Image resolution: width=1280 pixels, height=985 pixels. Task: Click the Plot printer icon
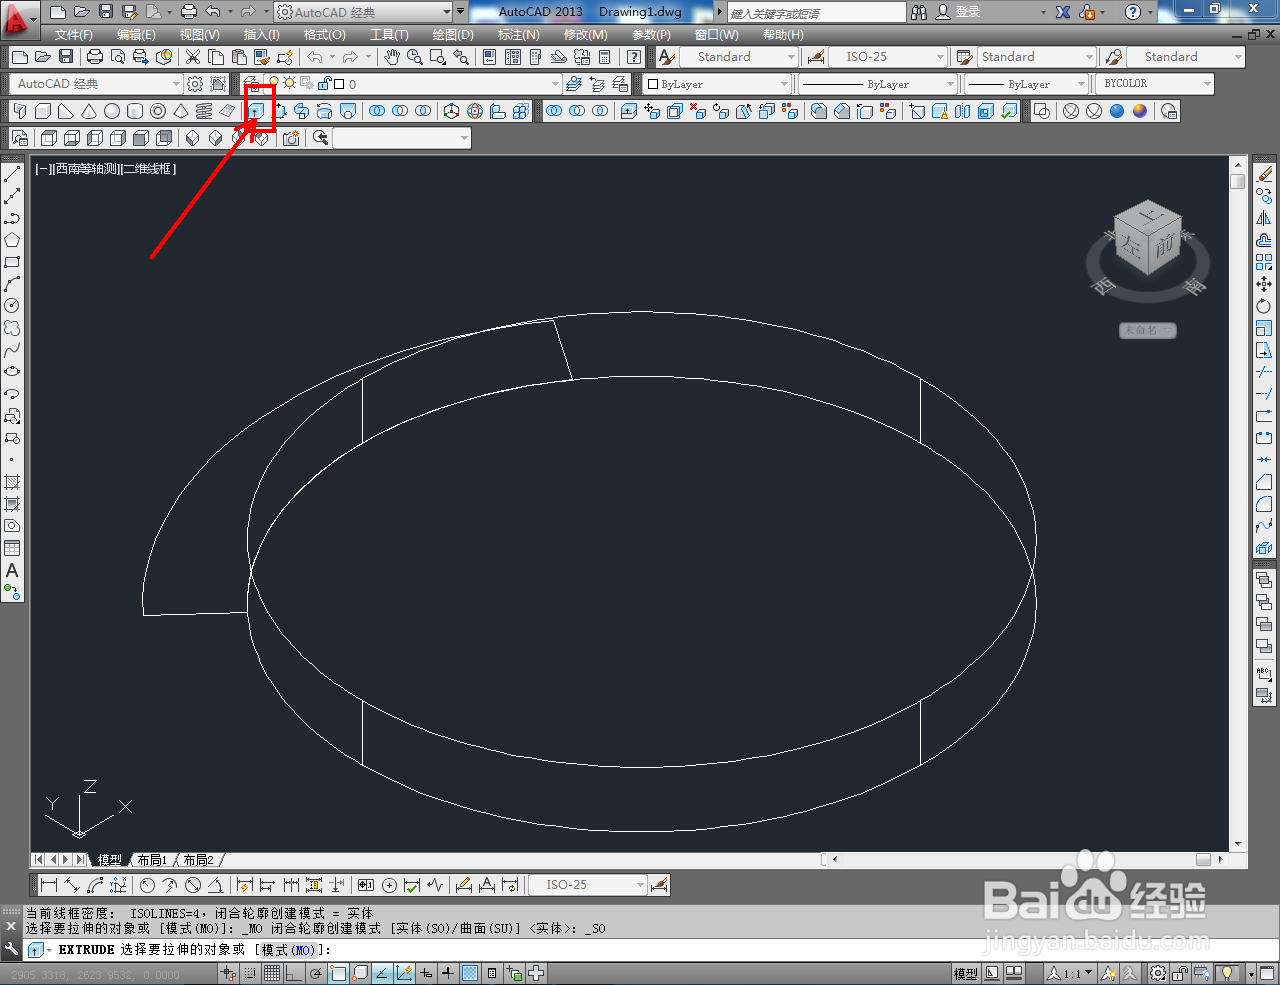[95, 57]
